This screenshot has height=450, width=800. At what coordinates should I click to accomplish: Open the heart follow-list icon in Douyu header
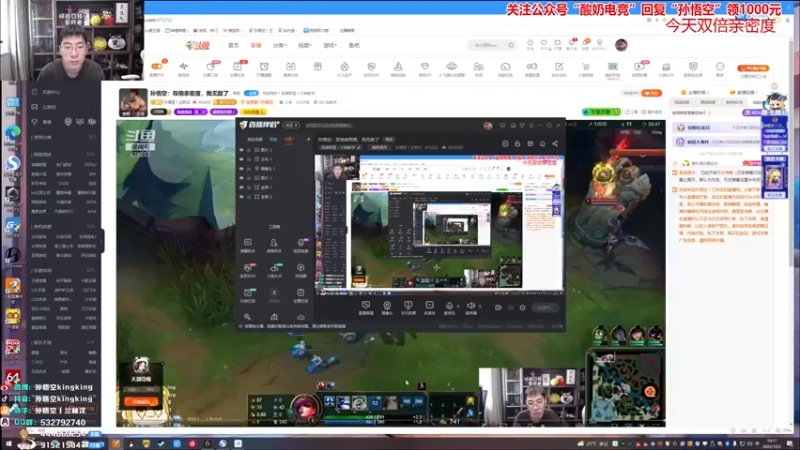[x=544, y=43]
